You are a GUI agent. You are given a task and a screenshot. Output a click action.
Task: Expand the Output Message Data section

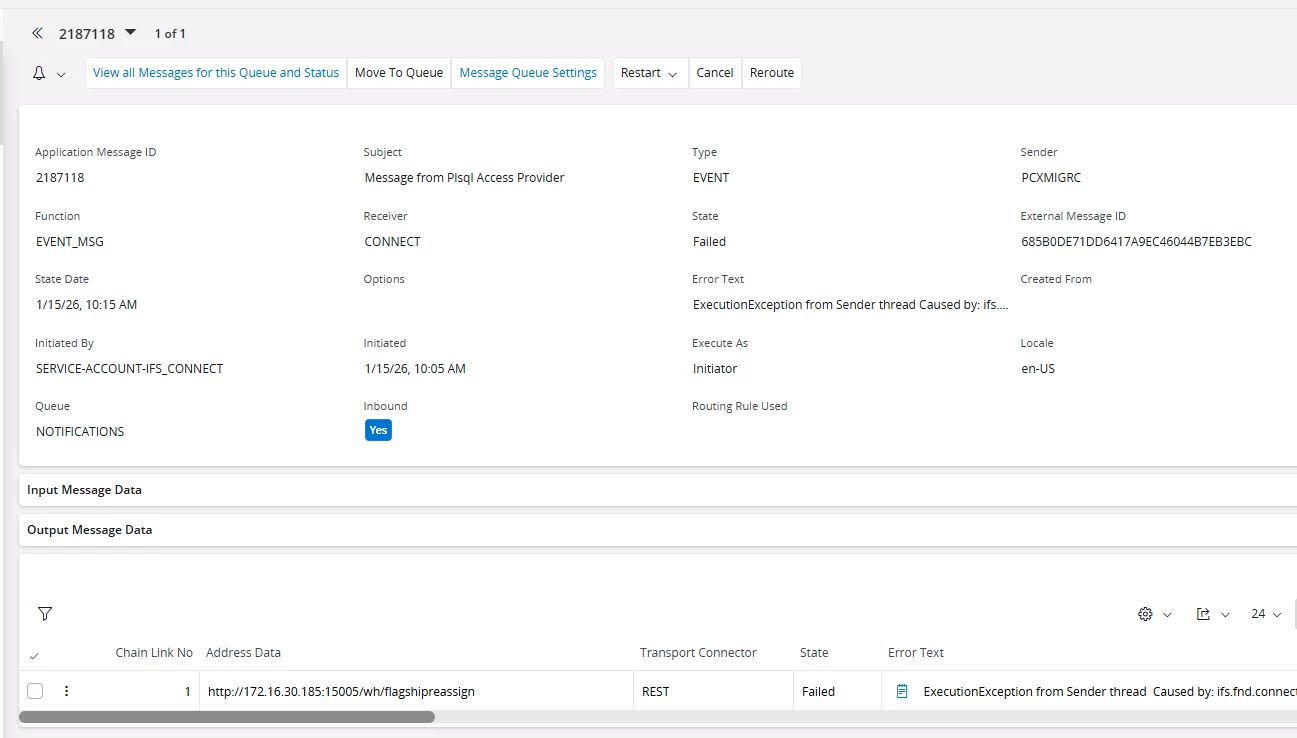(90, 530)
